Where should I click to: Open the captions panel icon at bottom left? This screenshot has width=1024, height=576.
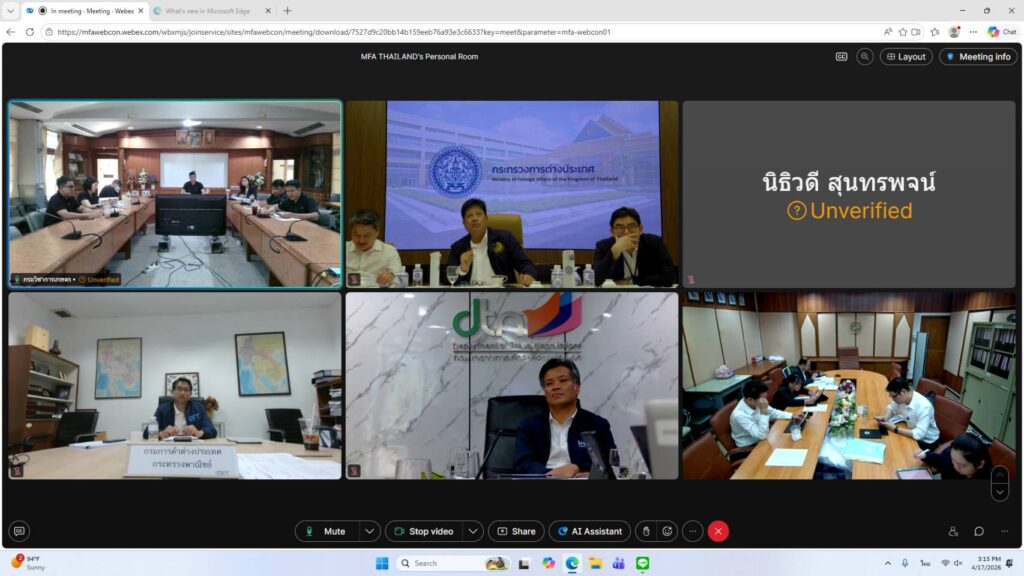(x=19, y=532)
